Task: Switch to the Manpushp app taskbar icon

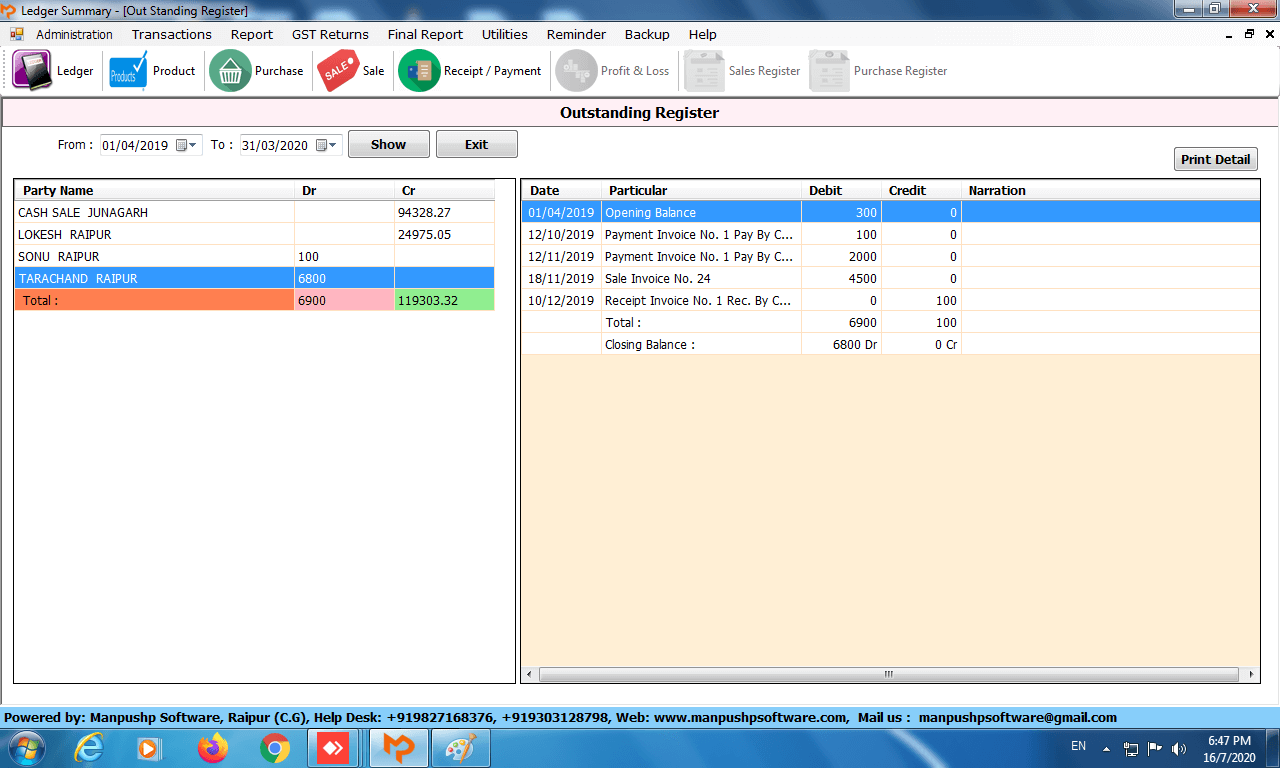Action: 399,748
